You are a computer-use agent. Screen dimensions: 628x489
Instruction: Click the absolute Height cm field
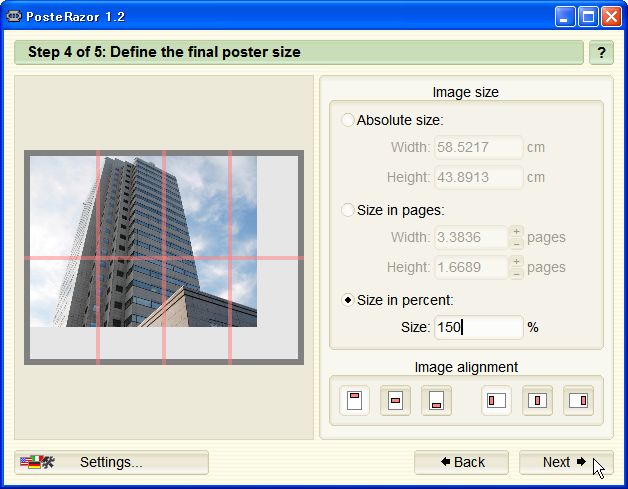479,177
